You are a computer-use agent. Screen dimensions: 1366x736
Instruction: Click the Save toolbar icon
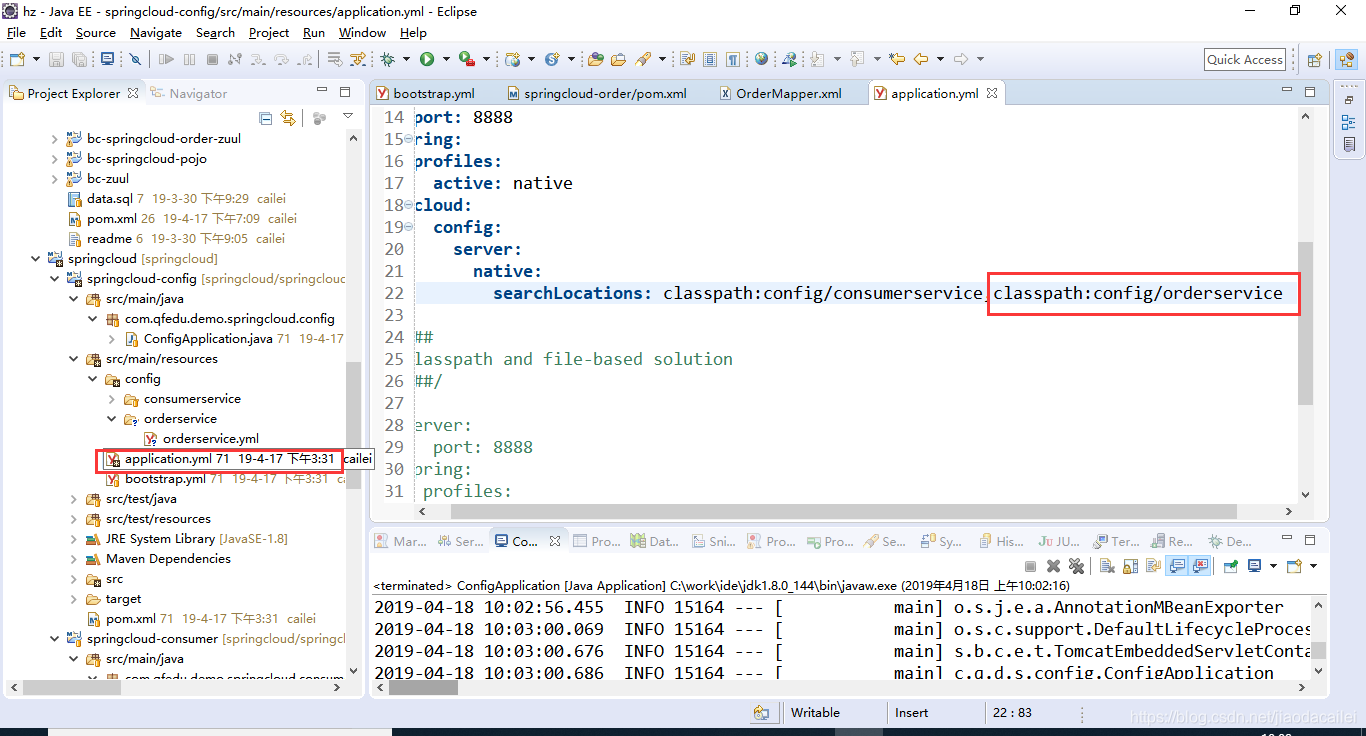56,60
